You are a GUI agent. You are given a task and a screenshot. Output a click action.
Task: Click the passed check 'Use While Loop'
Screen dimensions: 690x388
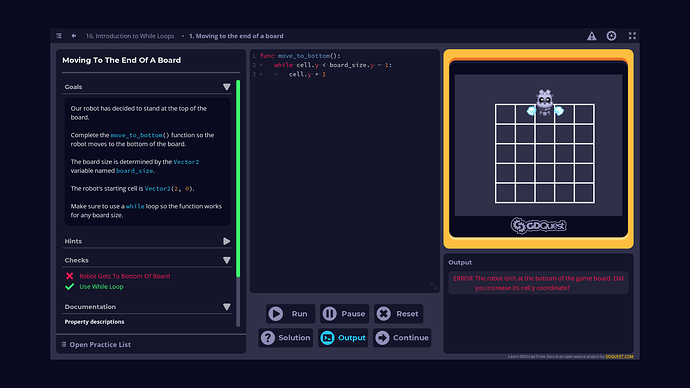pyautogui.click(x=101, y=287)
